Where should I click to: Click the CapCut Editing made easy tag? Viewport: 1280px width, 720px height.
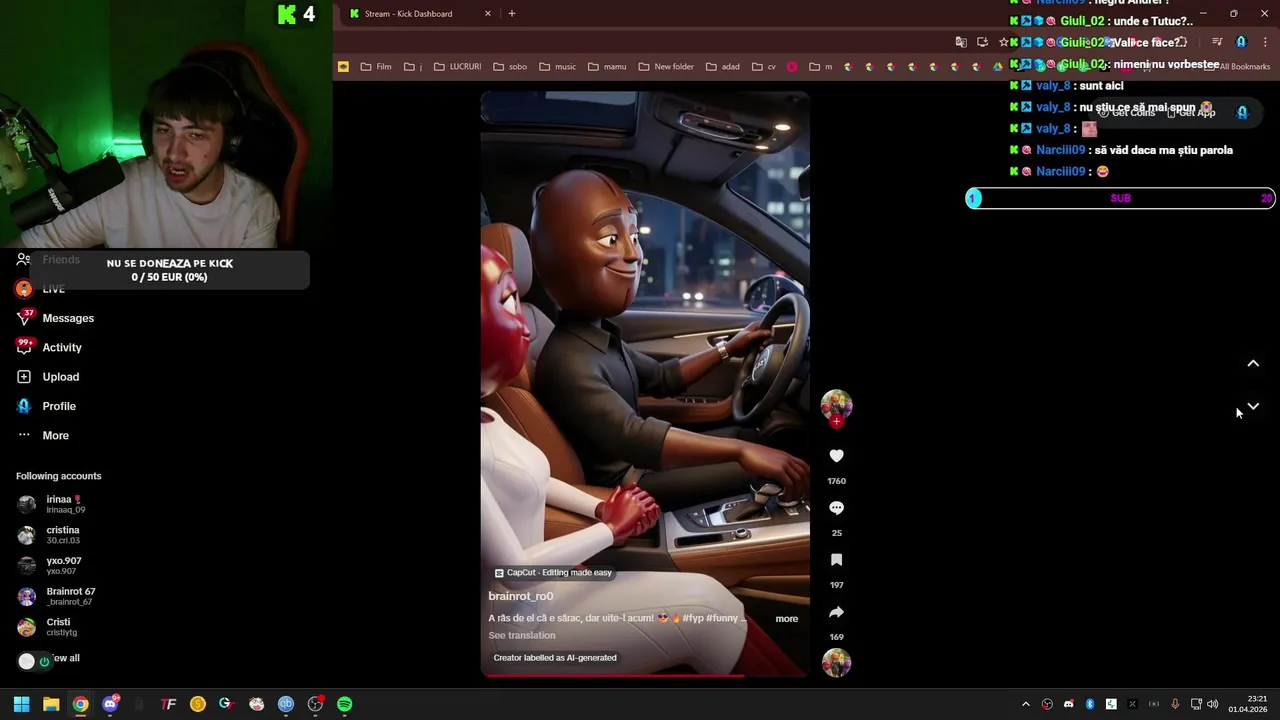coord(553,573)
